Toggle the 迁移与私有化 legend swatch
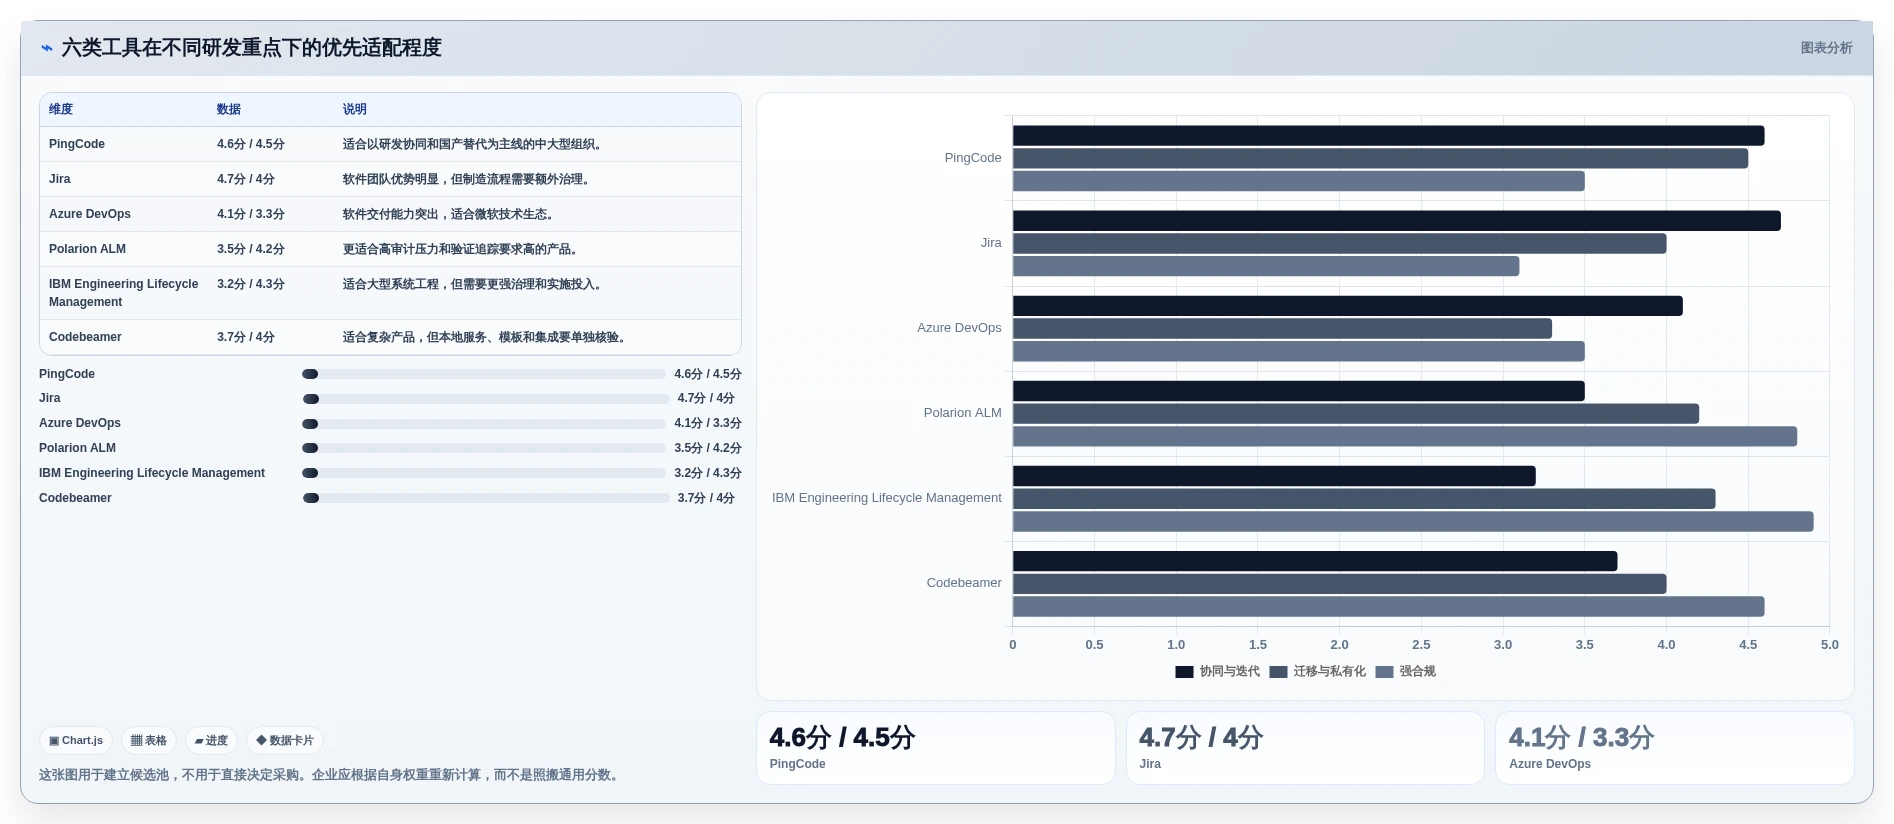 [x=1278, y=672]
